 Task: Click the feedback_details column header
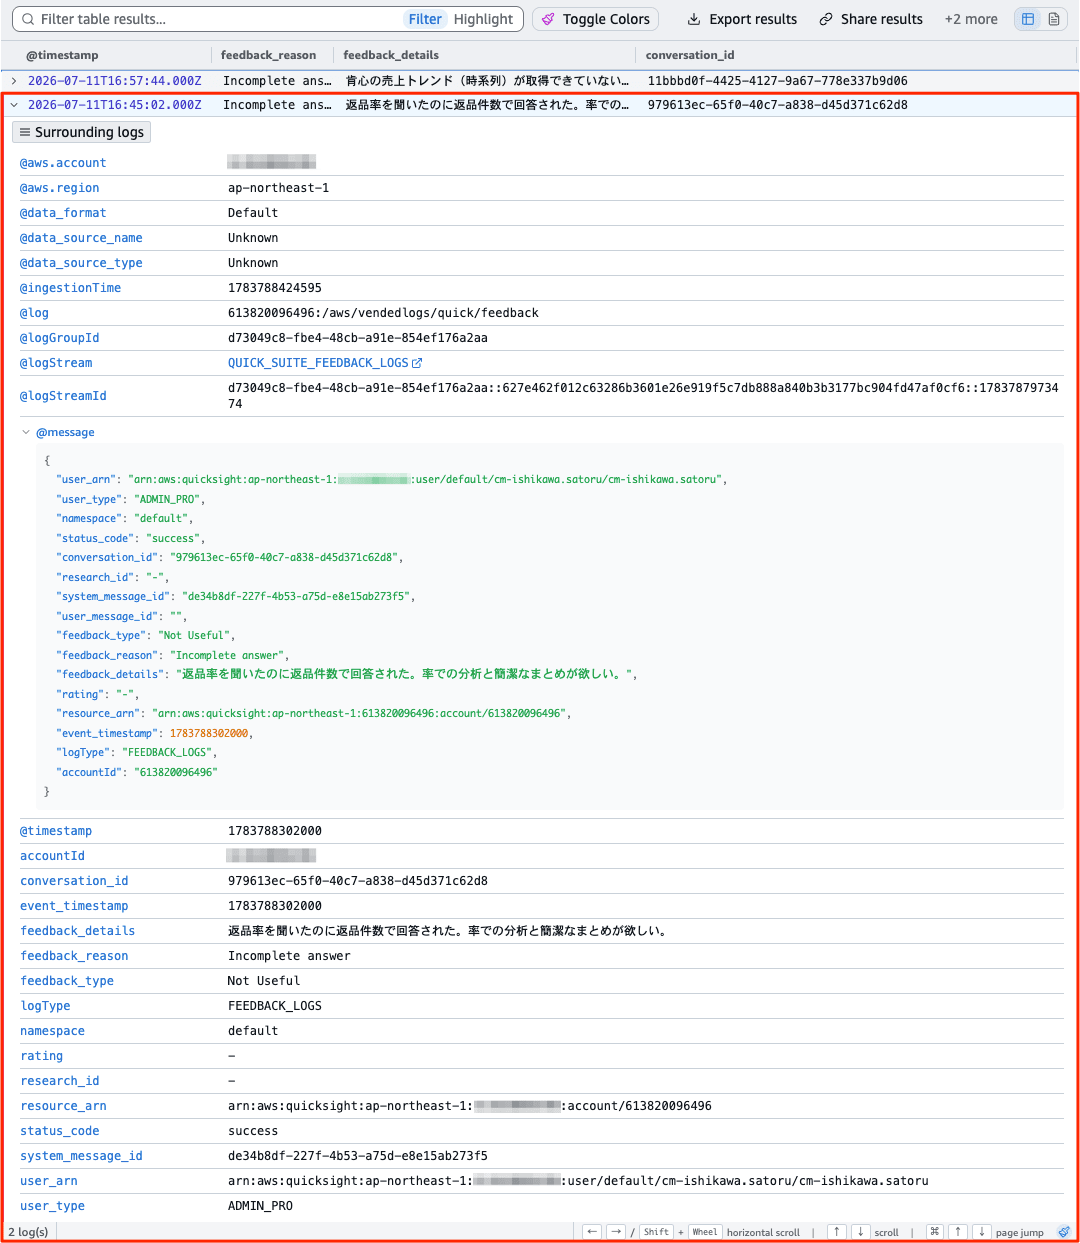click(391, 55)
